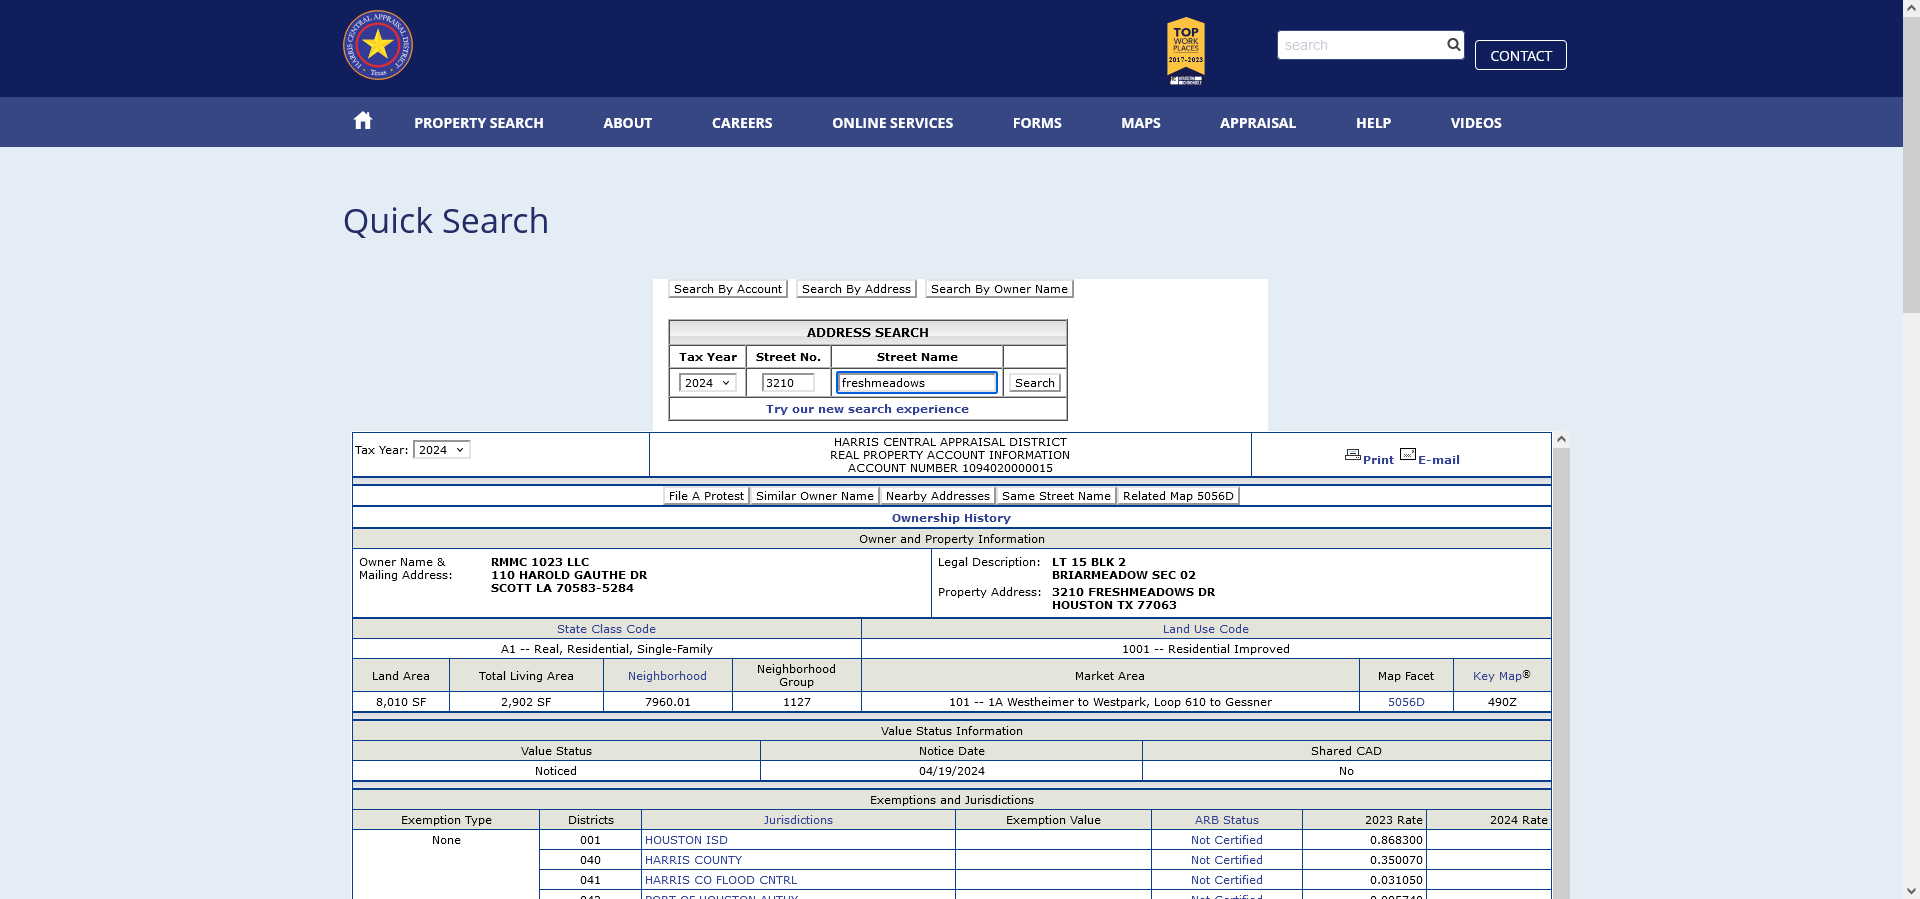This screenshot has width=1920, height=899.
Task: Click the Top Work Places badge
Action: click(x=1186, y=50)
